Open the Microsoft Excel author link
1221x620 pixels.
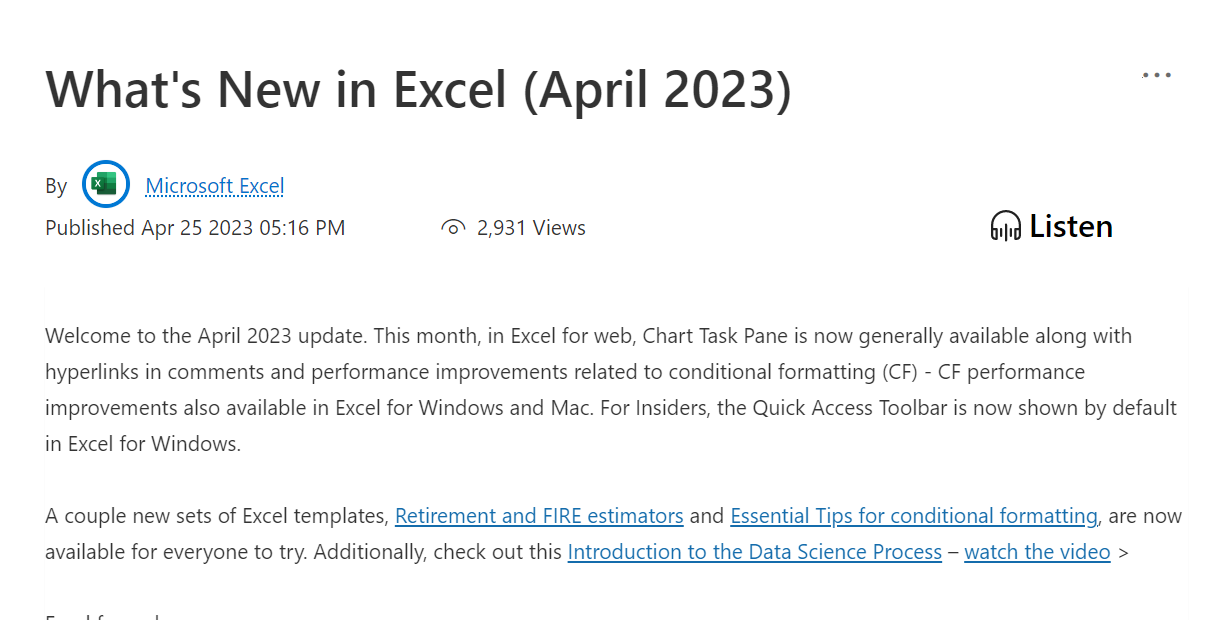click(214, 186)
